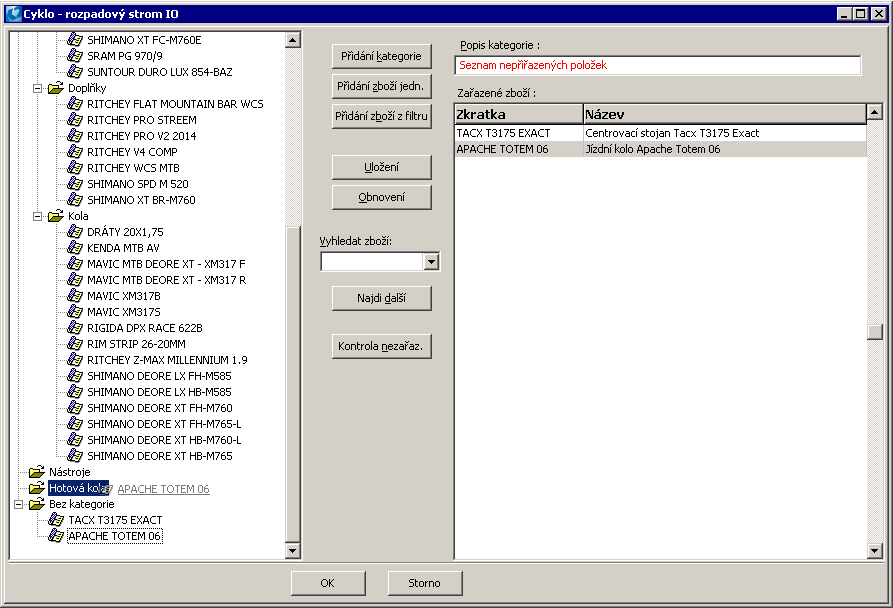Viewport: 893px width, 608px height.
Task: Click the item icon beside SHIMANO DEORE LX FH-M585
Action: (x=75, y=376)
